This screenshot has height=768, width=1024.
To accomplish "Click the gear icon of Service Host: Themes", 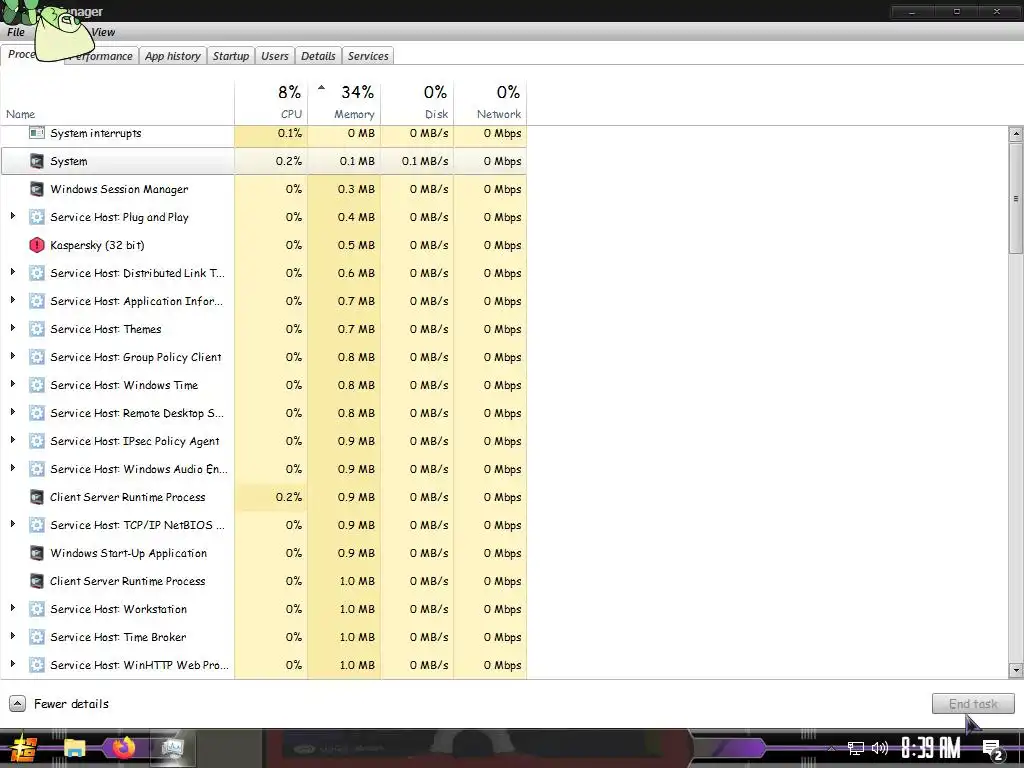I will tap(37, 329).
